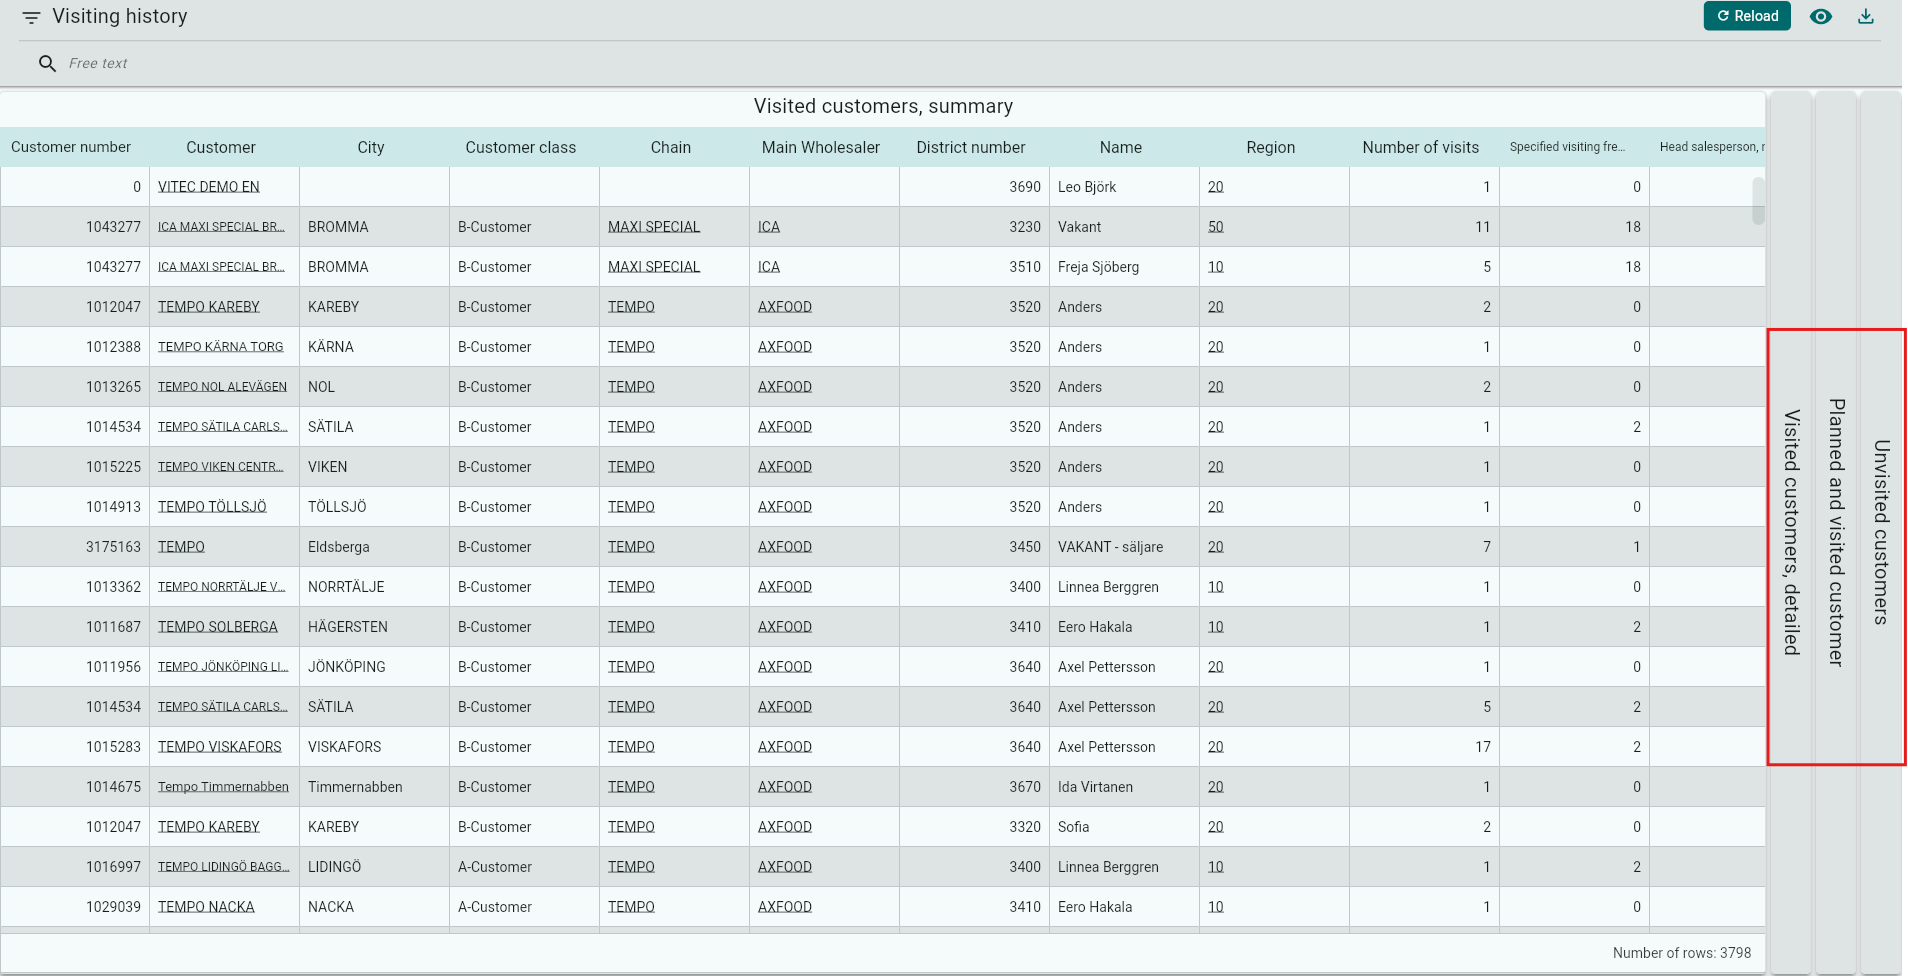Click the search magnifier icon
The image size is (1908, 976).
pyautogui.click(x=47, y=63)
